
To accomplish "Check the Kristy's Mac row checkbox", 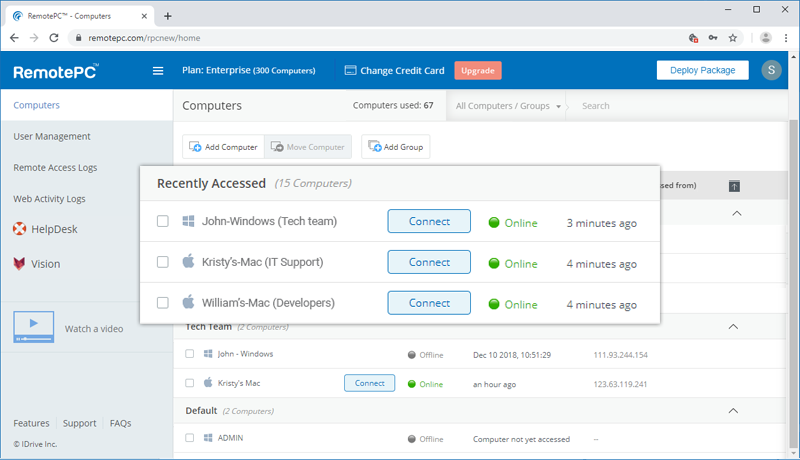I will pyautogui.click(x=189, y=382).
